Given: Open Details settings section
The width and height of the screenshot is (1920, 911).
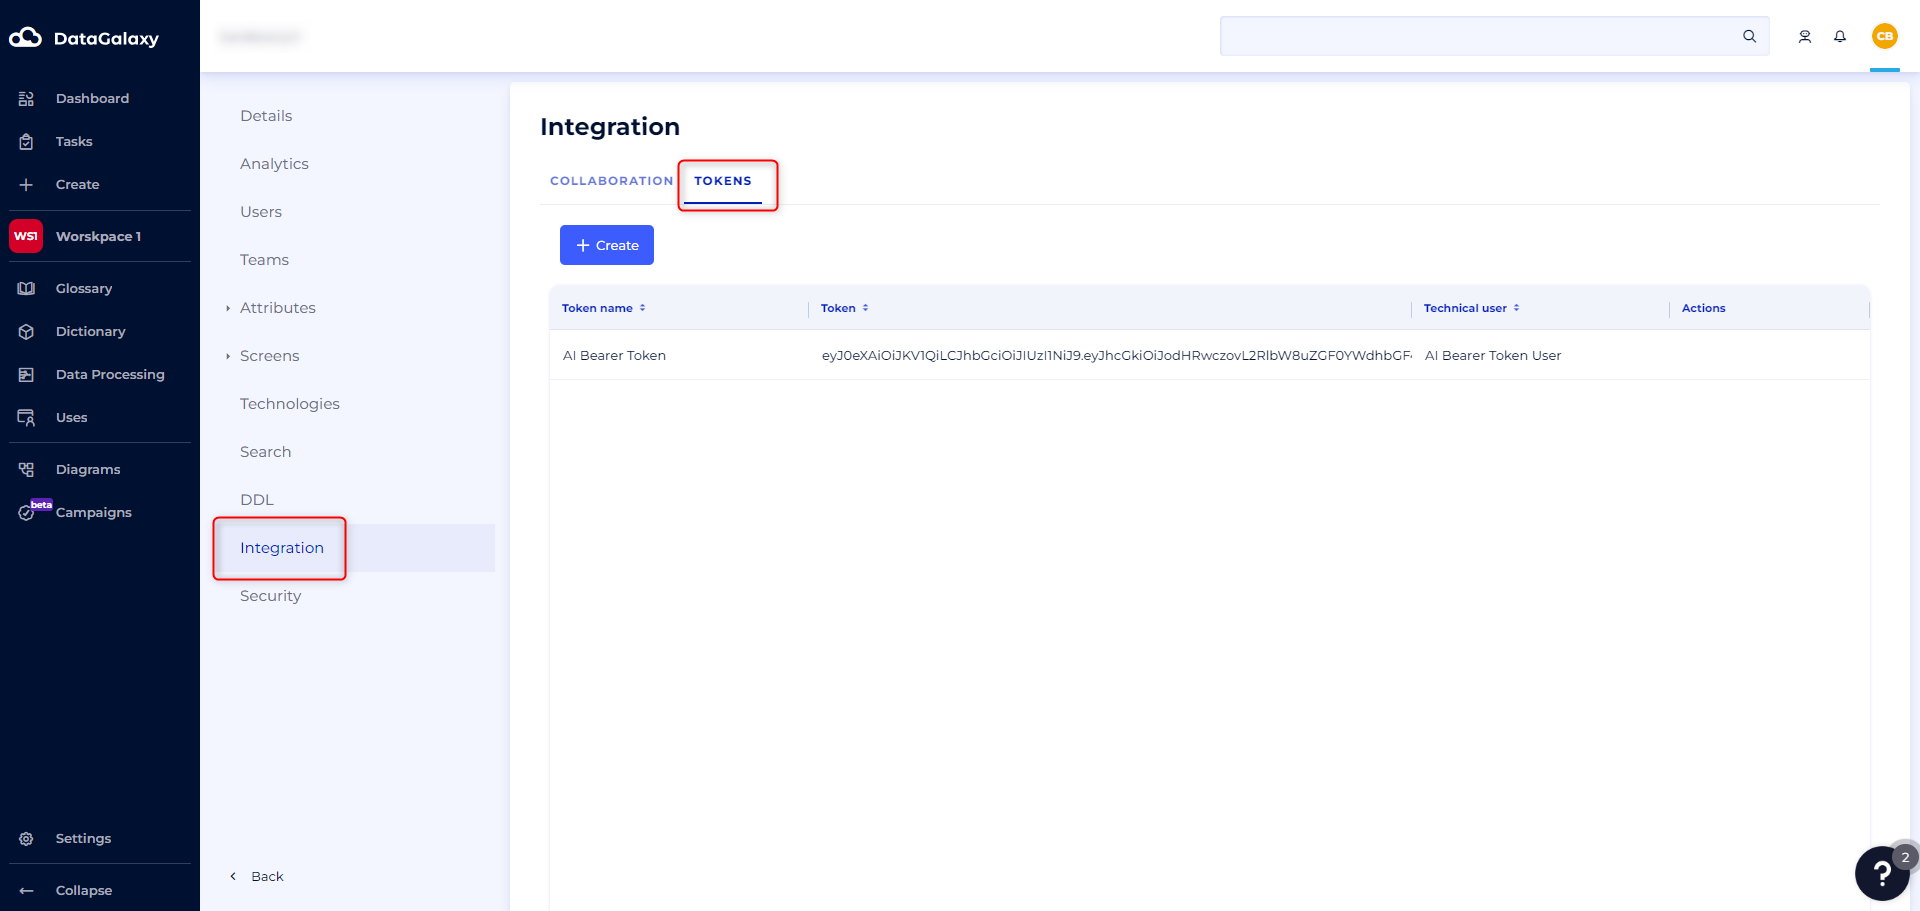Looking at the screenshot, I should [266, 116].
